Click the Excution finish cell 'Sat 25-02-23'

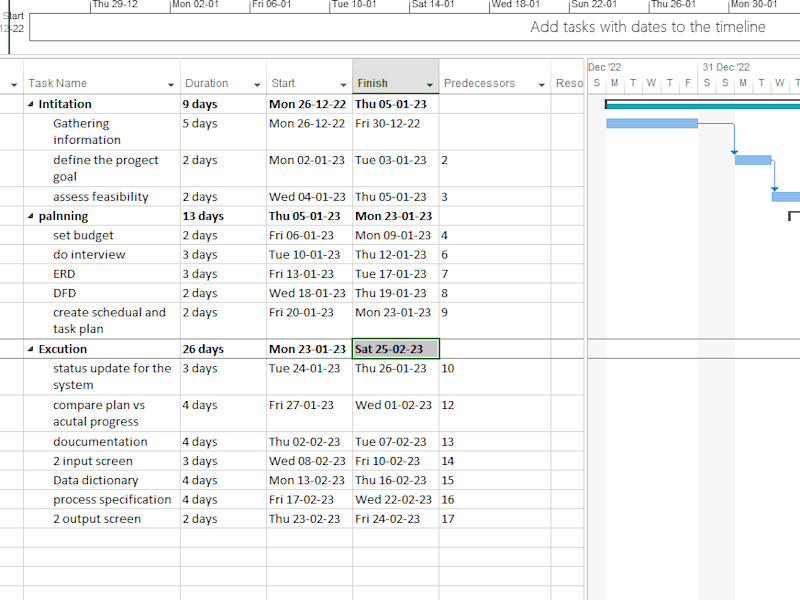point(395,349)
